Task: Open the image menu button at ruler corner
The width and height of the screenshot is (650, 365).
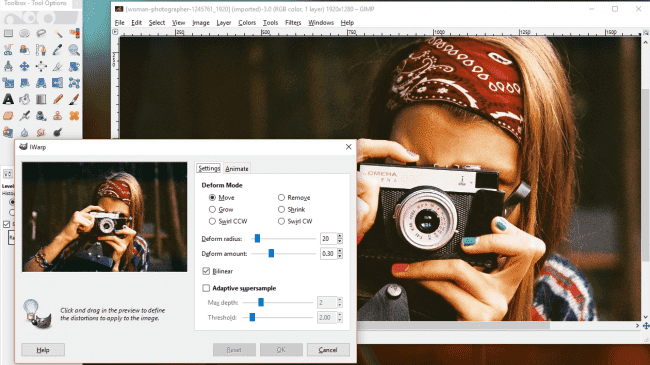Action: click(x=115, y=32)
